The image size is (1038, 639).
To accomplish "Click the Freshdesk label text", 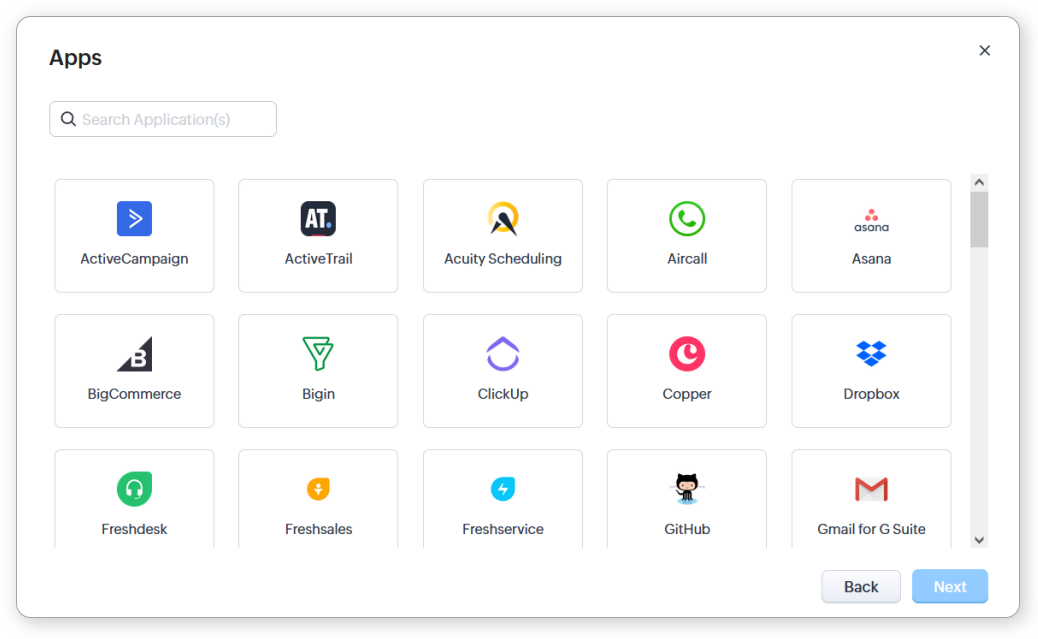I will coord(134,529).
